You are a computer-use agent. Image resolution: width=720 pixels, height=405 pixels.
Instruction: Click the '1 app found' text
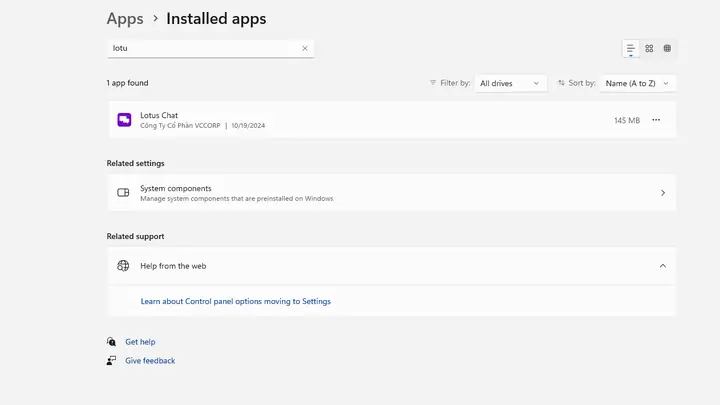(127, 83)
